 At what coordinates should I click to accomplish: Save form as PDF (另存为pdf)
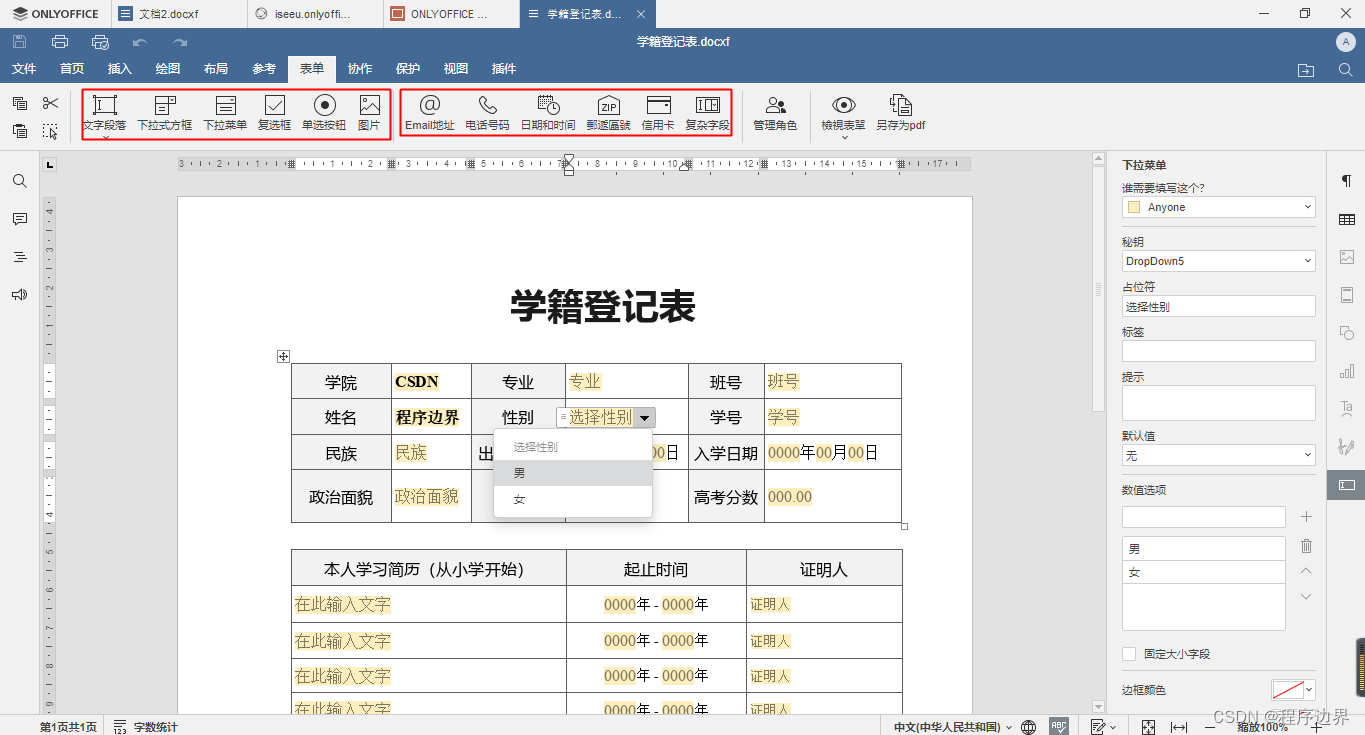[x=901, y=113]
